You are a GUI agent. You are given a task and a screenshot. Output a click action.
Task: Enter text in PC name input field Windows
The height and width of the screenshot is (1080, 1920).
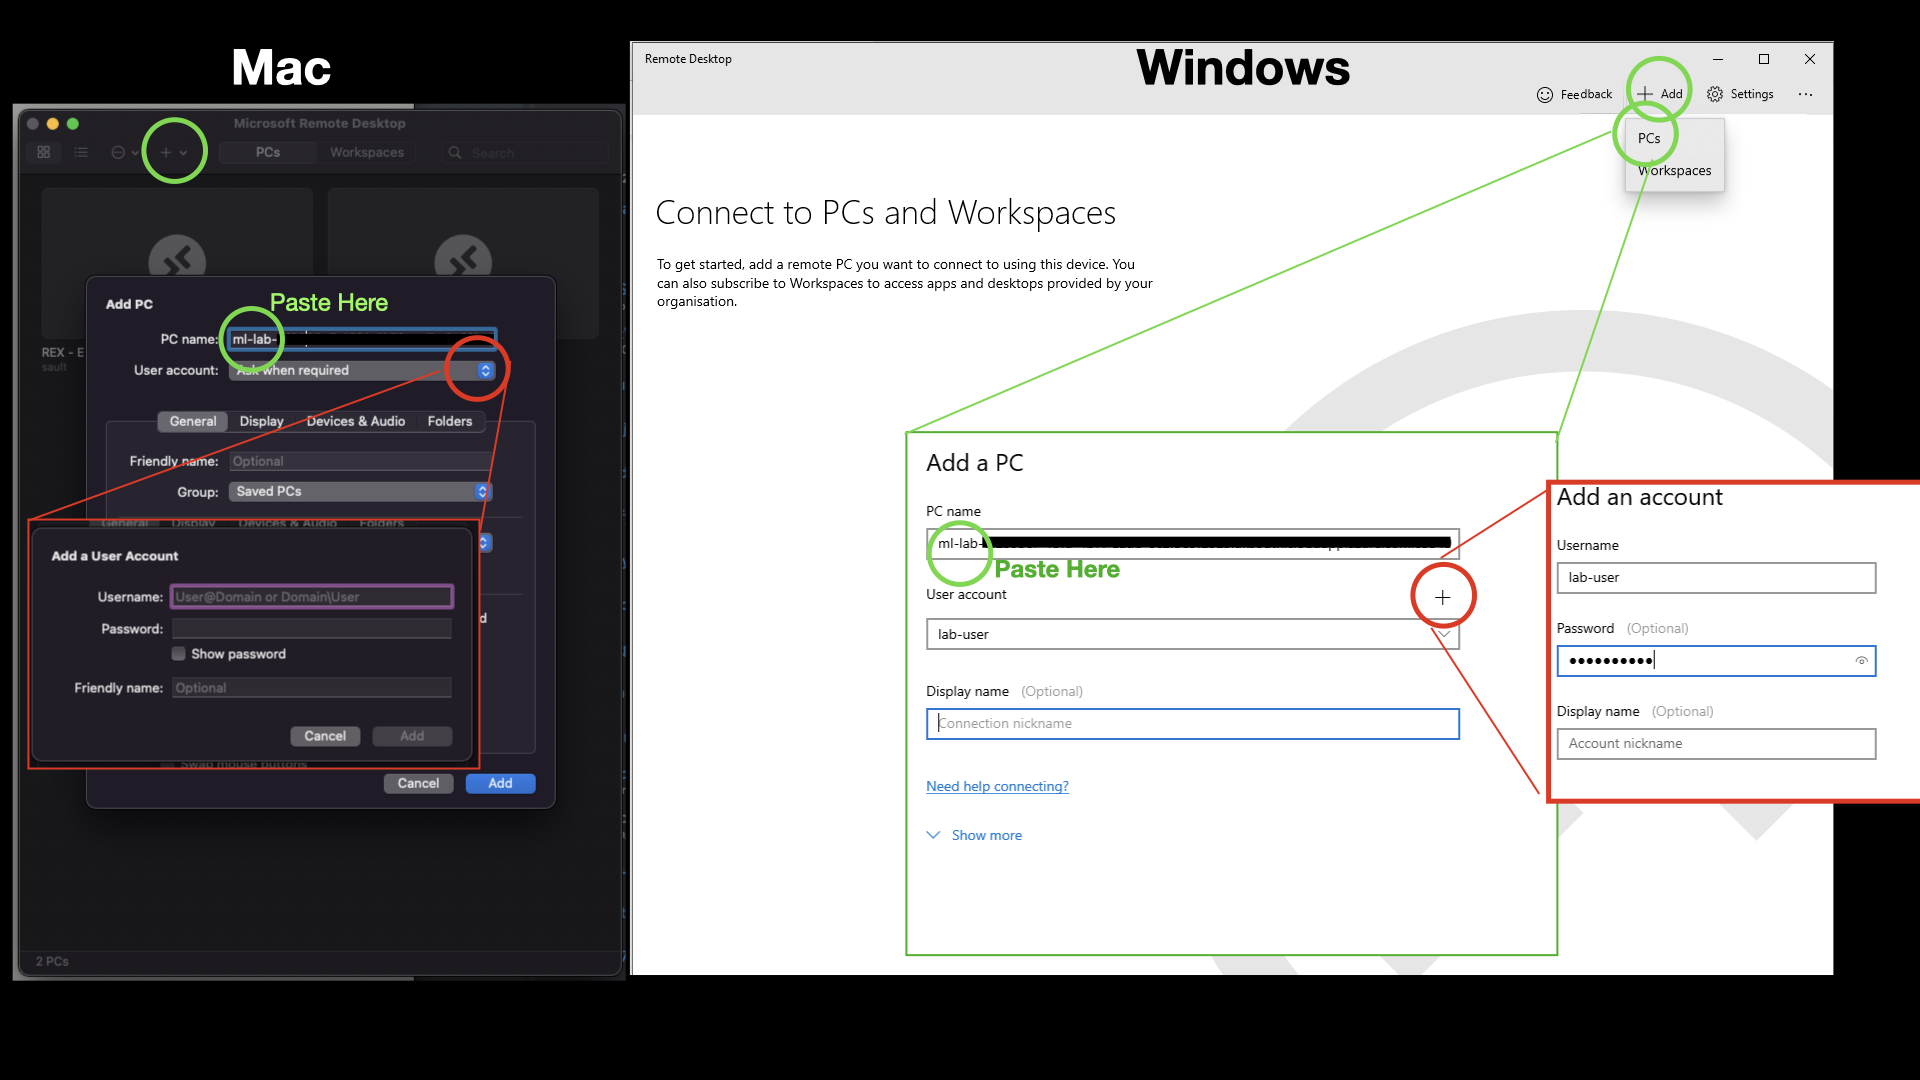tap(1191, 542)
